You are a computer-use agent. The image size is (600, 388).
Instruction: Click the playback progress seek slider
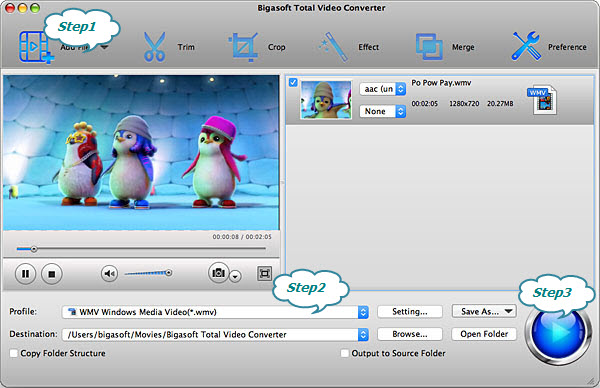[x=141, y=249]
